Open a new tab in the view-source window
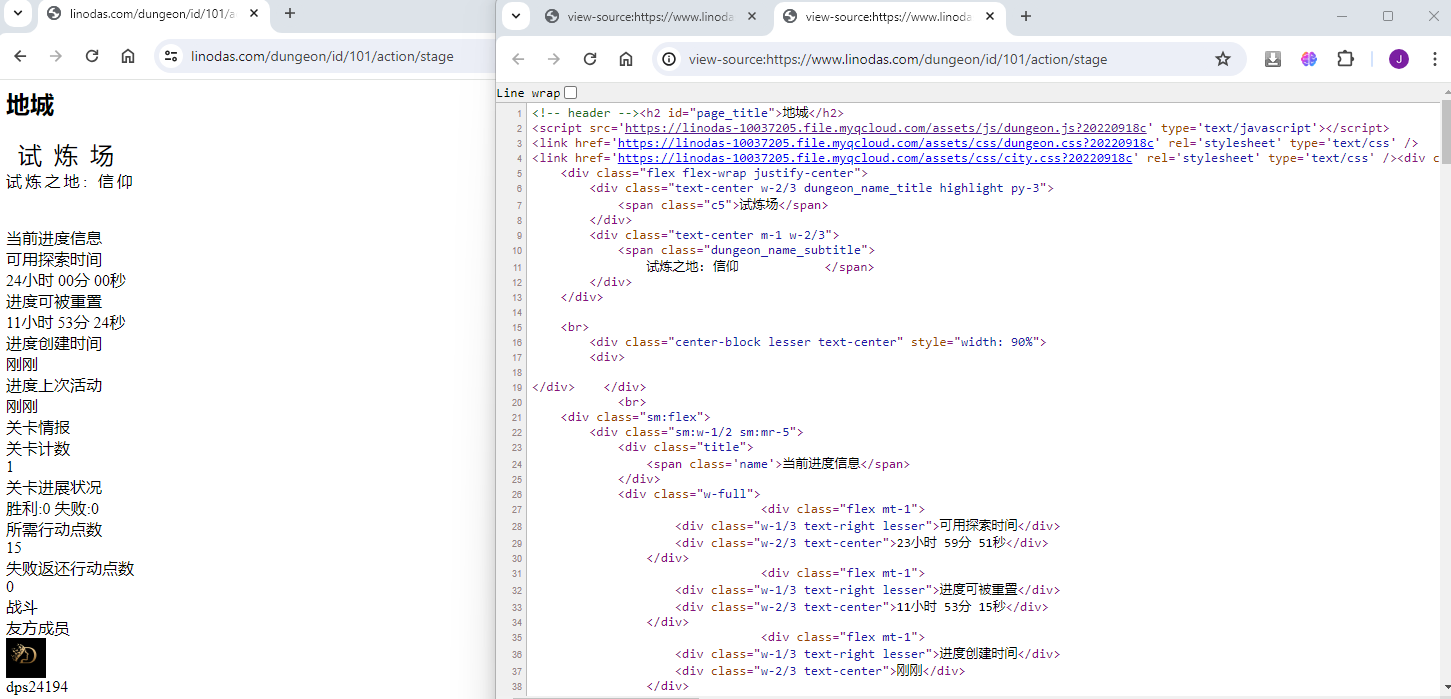This screenshot has height=699, width=1451. 1026,16
